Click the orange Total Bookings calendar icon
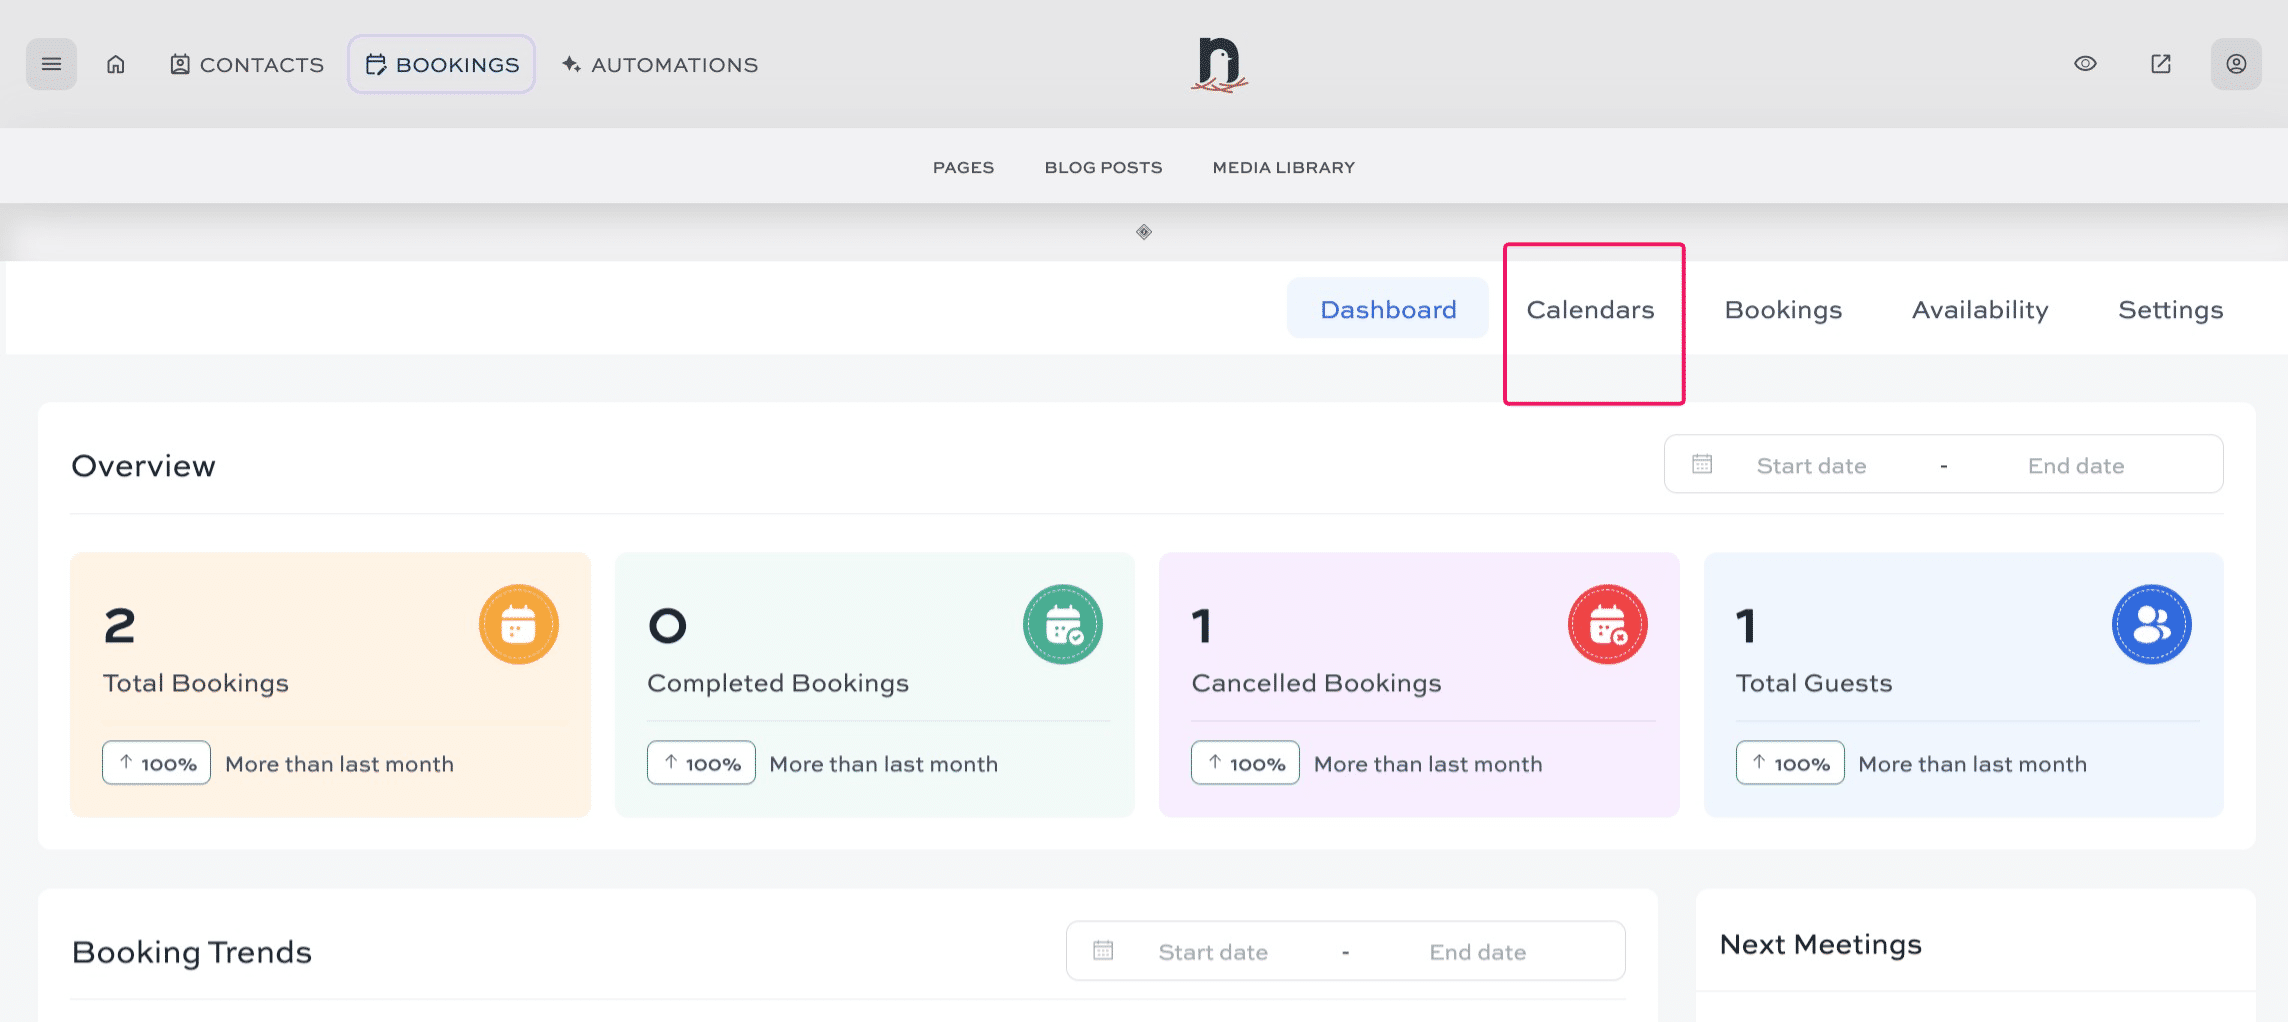Image resolution: width=2288 pixels, height=1022 pixels. [x=518, y=625]
